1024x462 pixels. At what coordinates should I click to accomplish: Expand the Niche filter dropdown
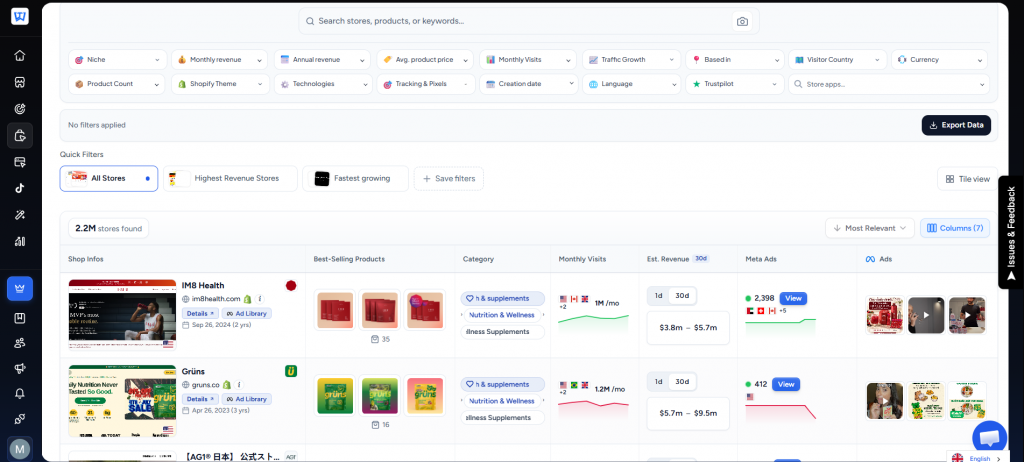tap(116, 59)
